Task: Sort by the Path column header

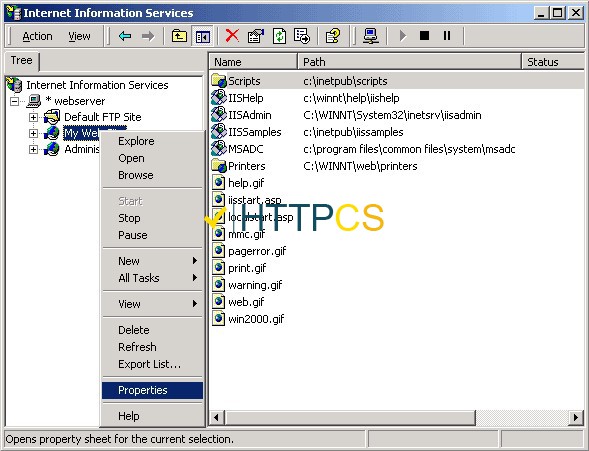Action: click(x=409, y=62)
